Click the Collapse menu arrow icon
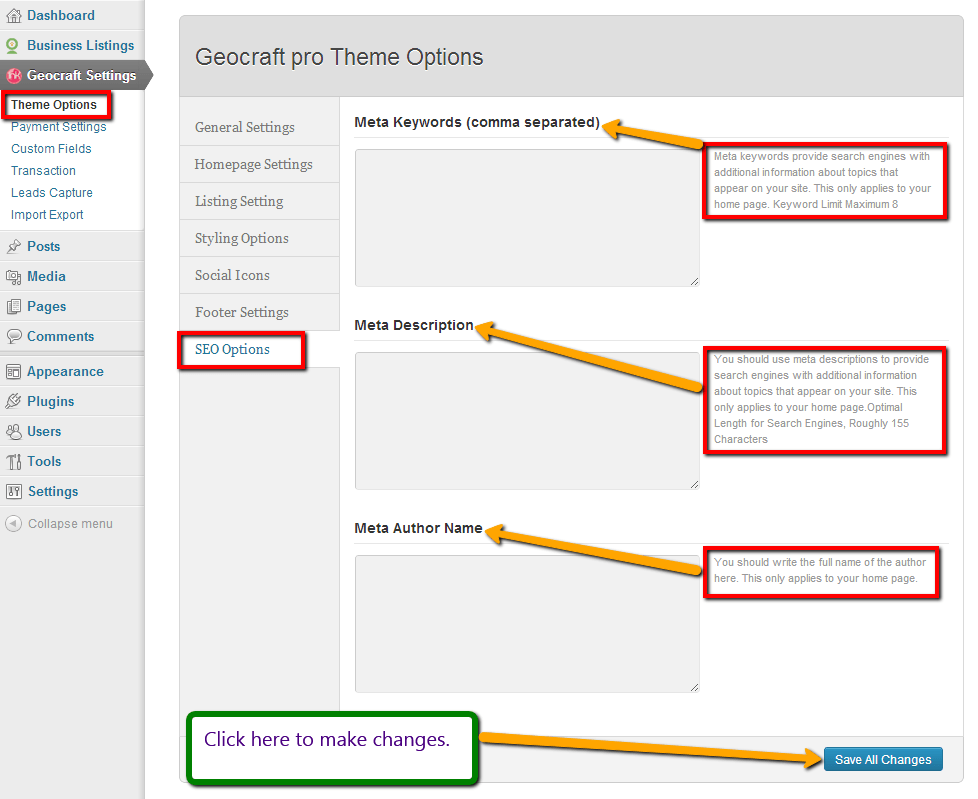The height and width of the screenshot is (799, 978). (13, 523)
